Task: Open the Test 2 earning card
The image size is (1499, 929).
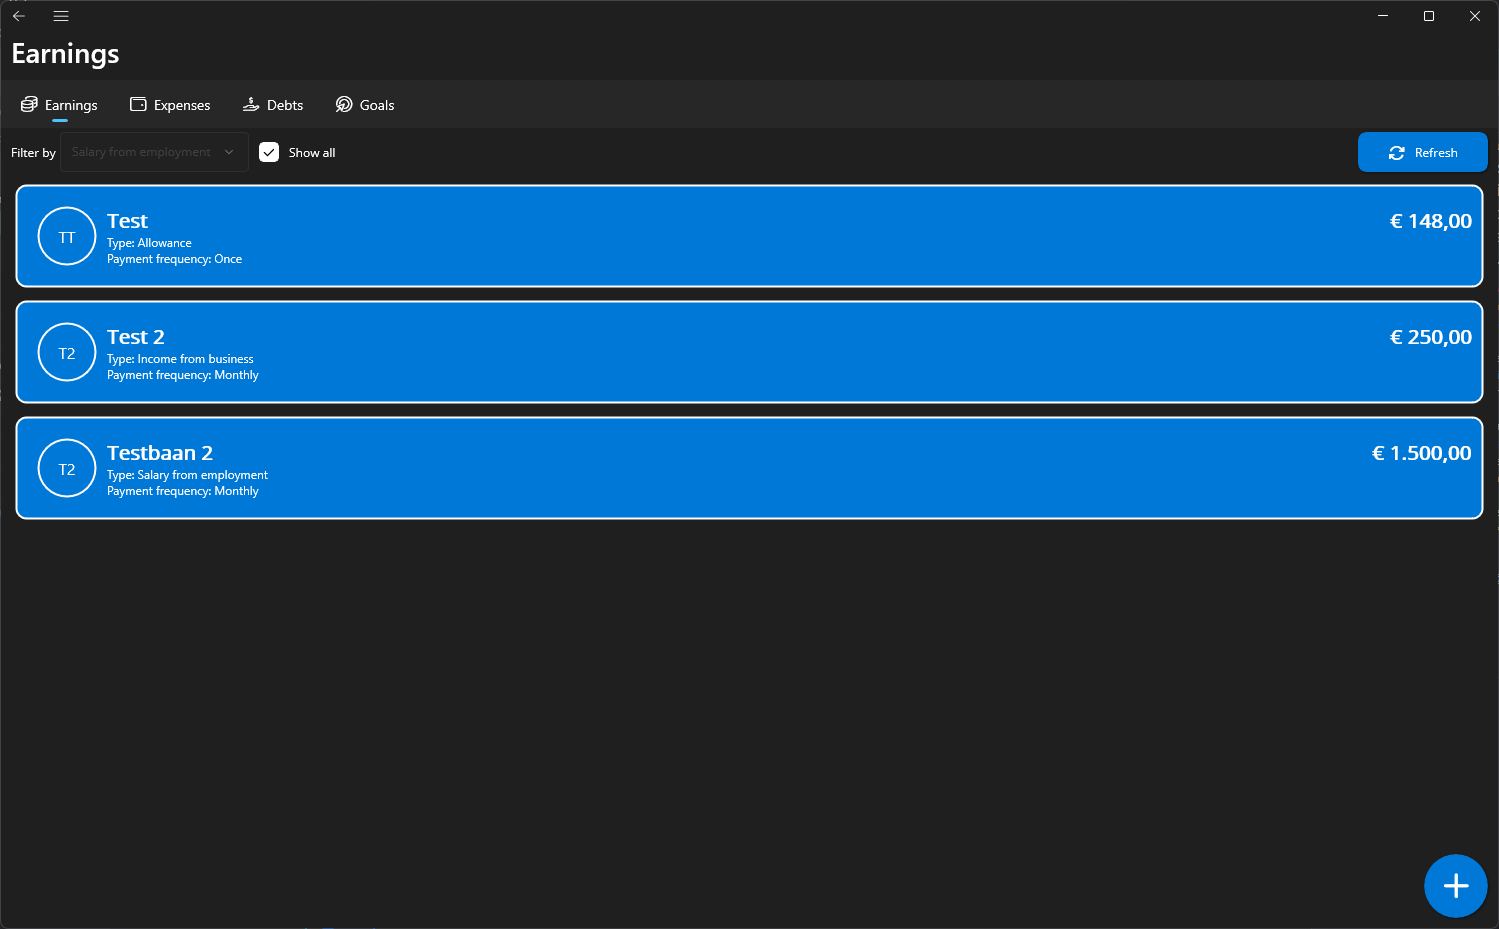Action: [749, 352]
